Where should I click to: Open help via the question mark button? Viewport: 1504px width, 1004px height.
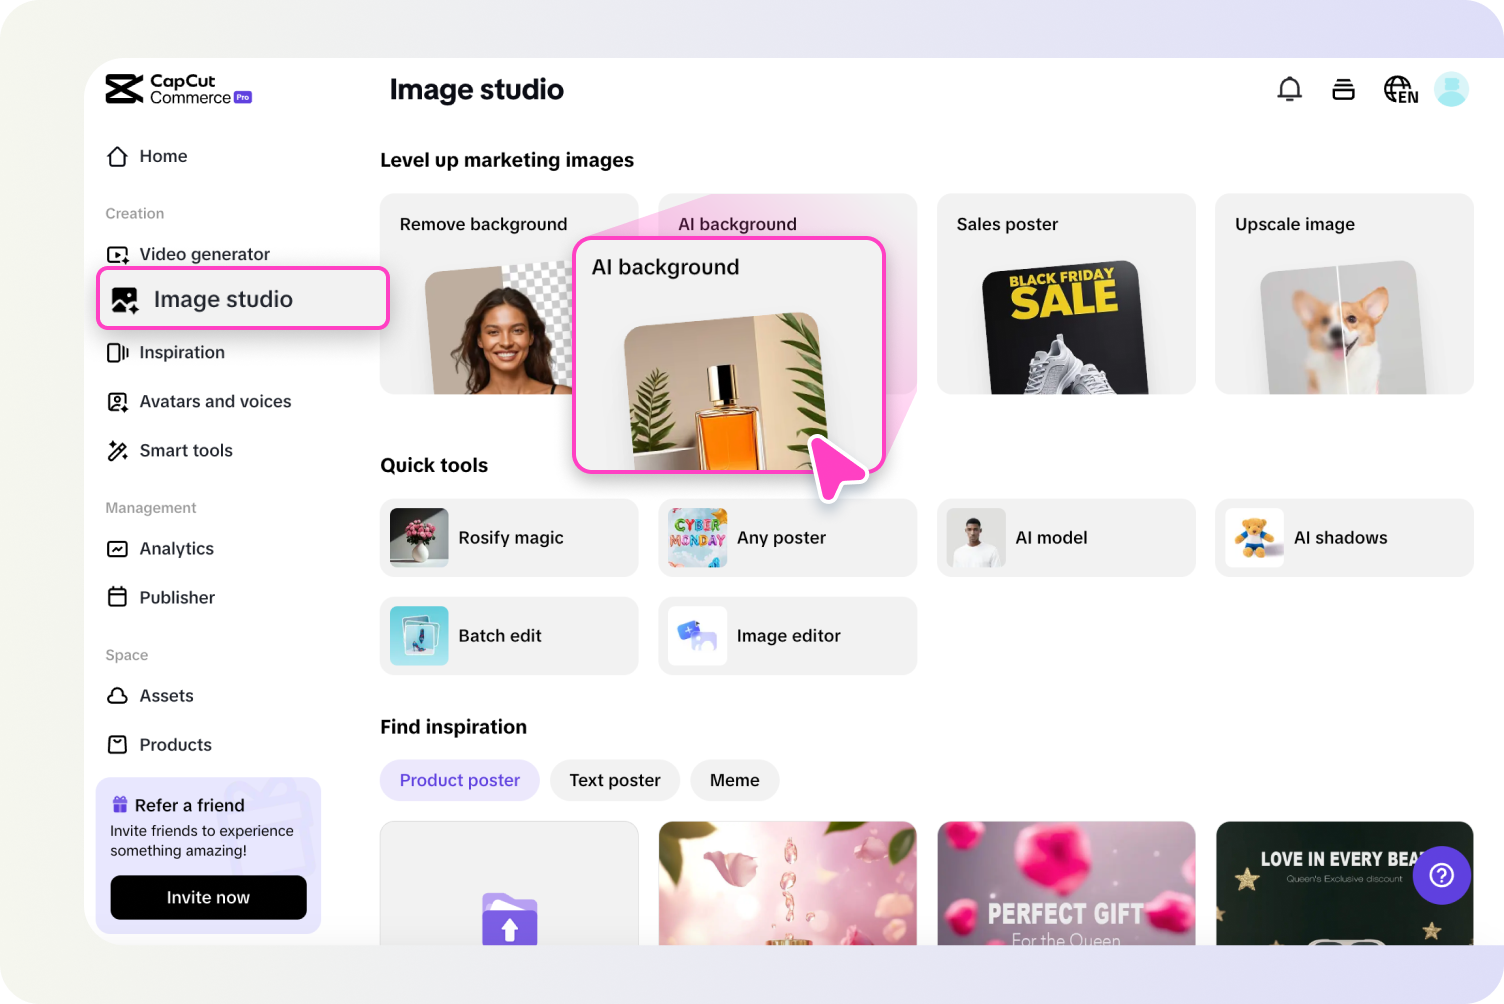1441,875
